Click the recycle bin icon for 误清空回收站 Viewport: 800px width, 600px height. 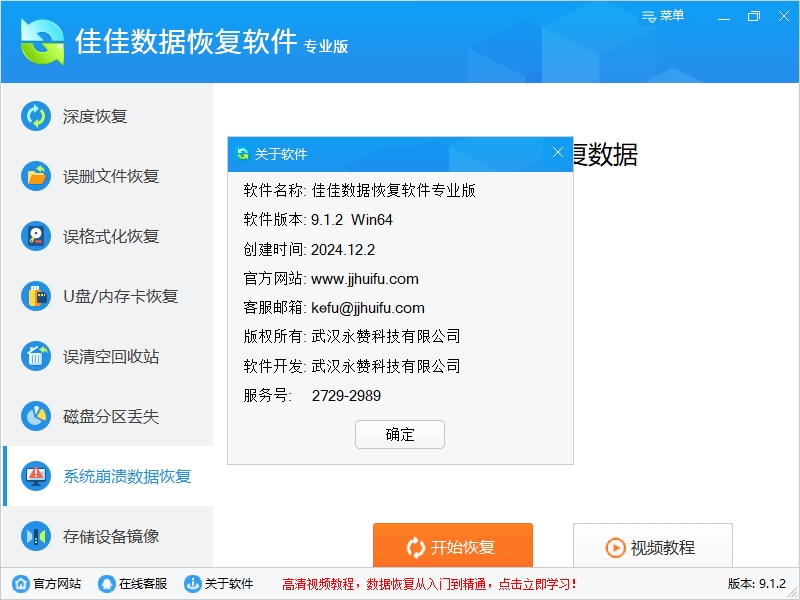36,356
